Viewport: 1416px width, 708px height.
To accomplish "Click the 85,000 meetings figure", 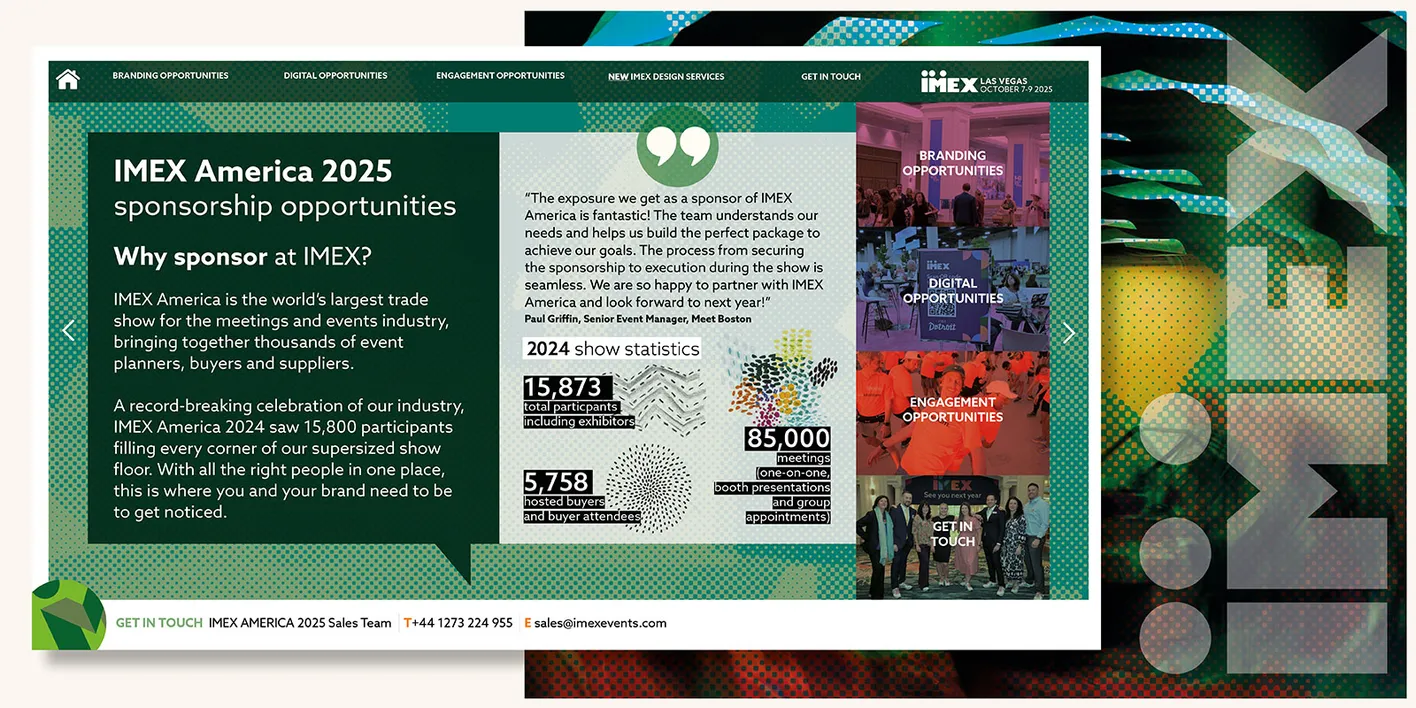I will tap(789, 438).
